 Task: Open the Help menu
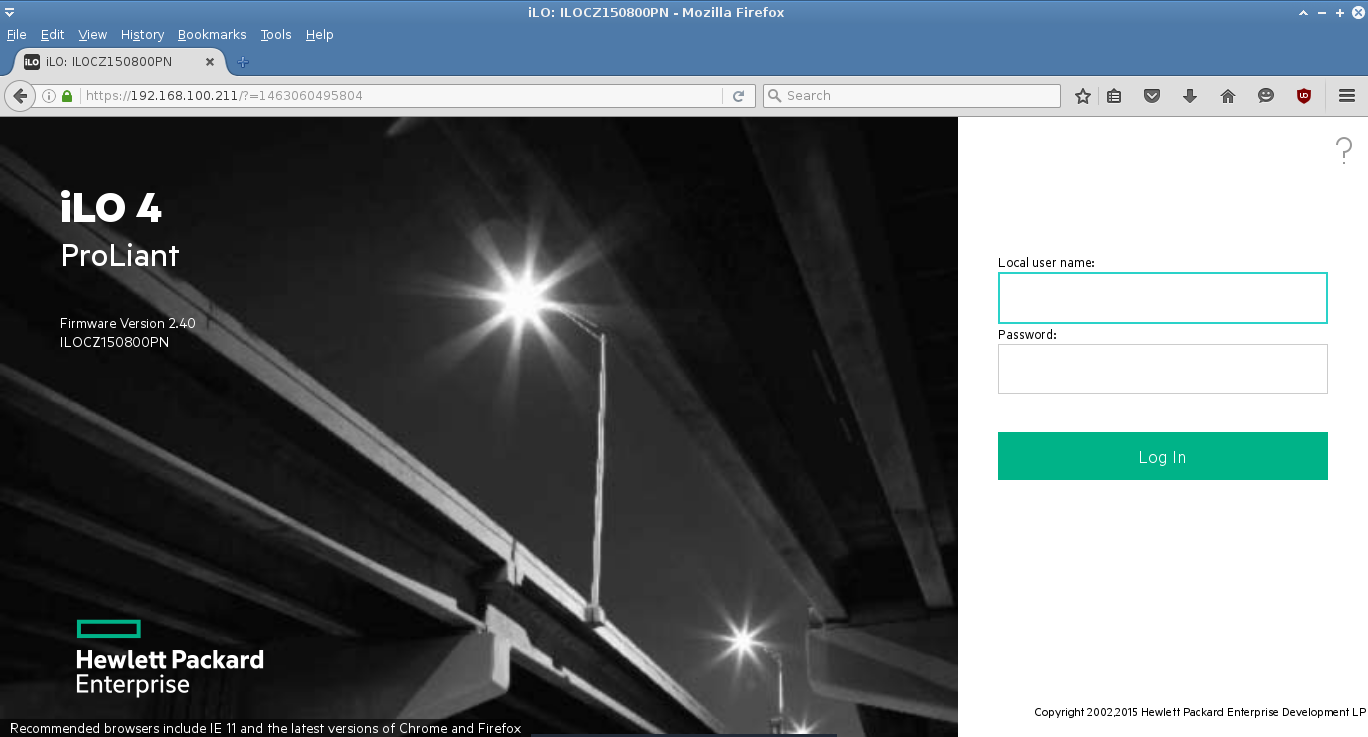[x=319, y=34]
